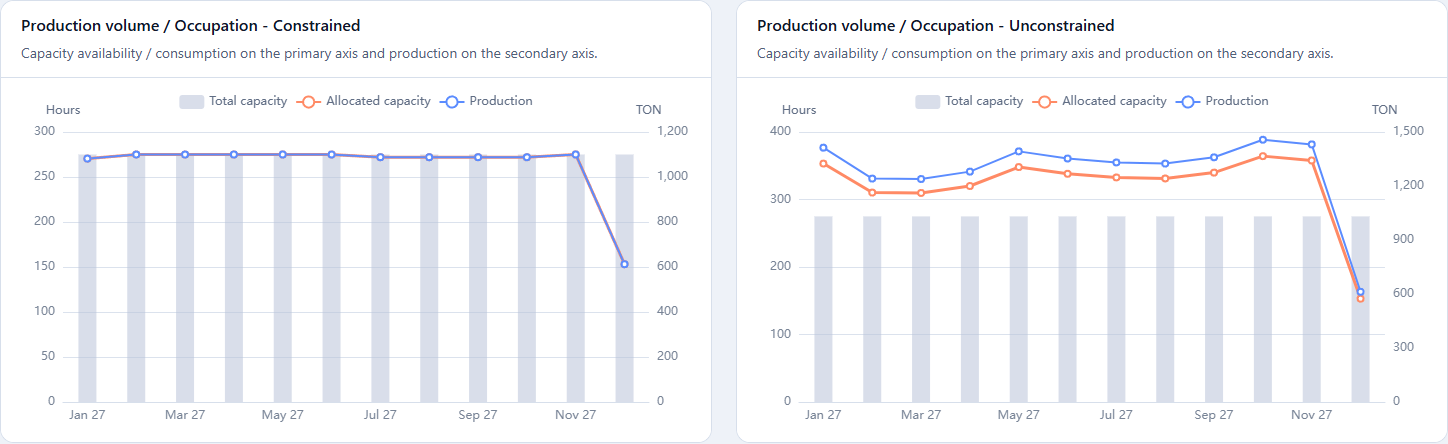Click 'Nov 27' x-axis label in Constrained chart
1448x444 pixels.
tap(576, 414)
